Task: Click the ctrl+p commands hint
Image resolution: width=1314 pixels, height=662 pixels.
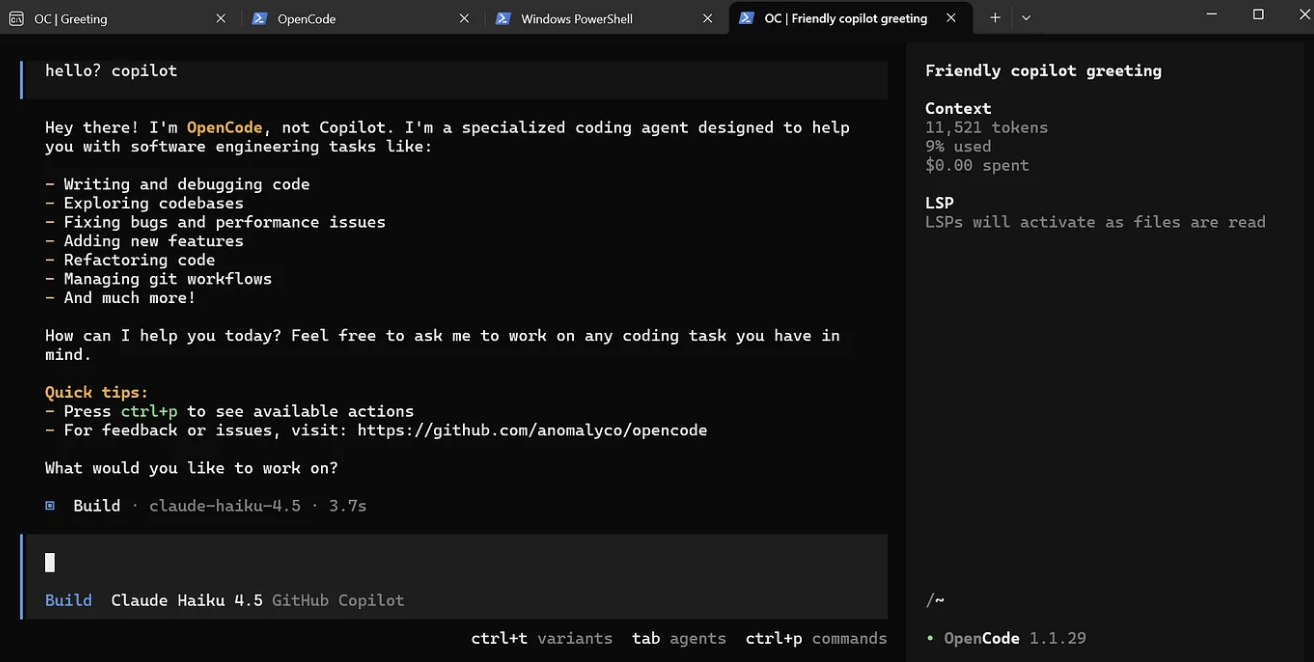Action: coord(816,638)
